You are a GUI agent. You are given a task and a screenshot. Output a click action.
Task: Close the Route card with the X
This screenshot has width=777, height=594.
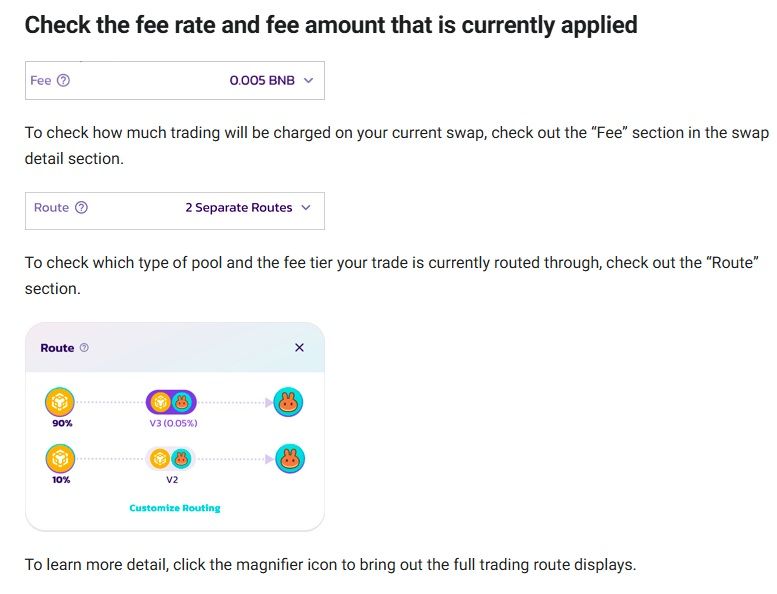(x=299, y=348)
